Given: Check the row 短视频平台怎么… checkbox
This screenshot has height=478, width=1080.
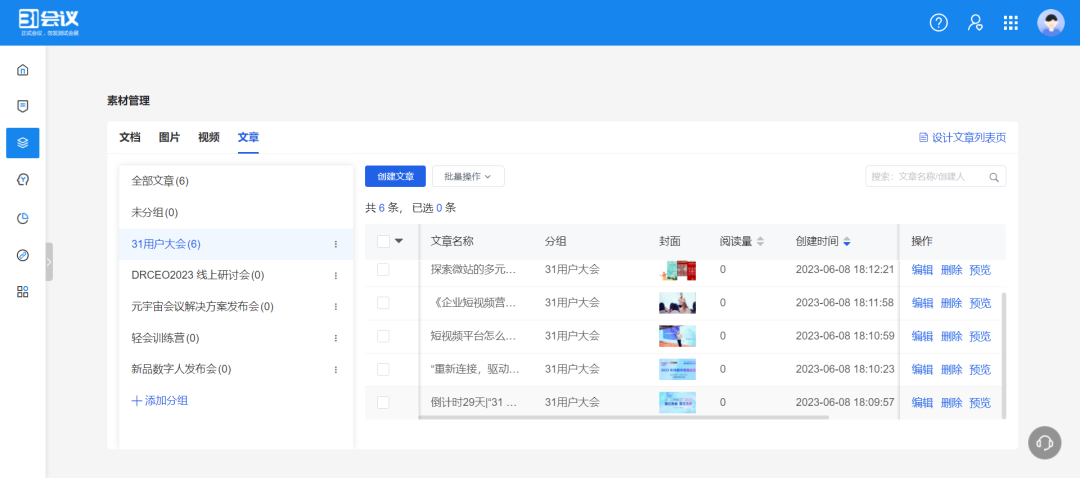Looking at the screenshot, I should (383, 336).
